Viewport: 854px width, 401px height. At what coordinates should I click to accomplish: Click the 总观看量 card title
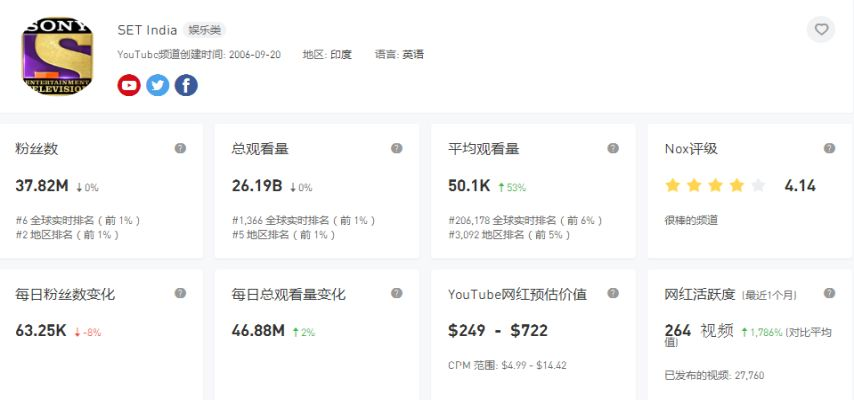click(x=260, y=149)
